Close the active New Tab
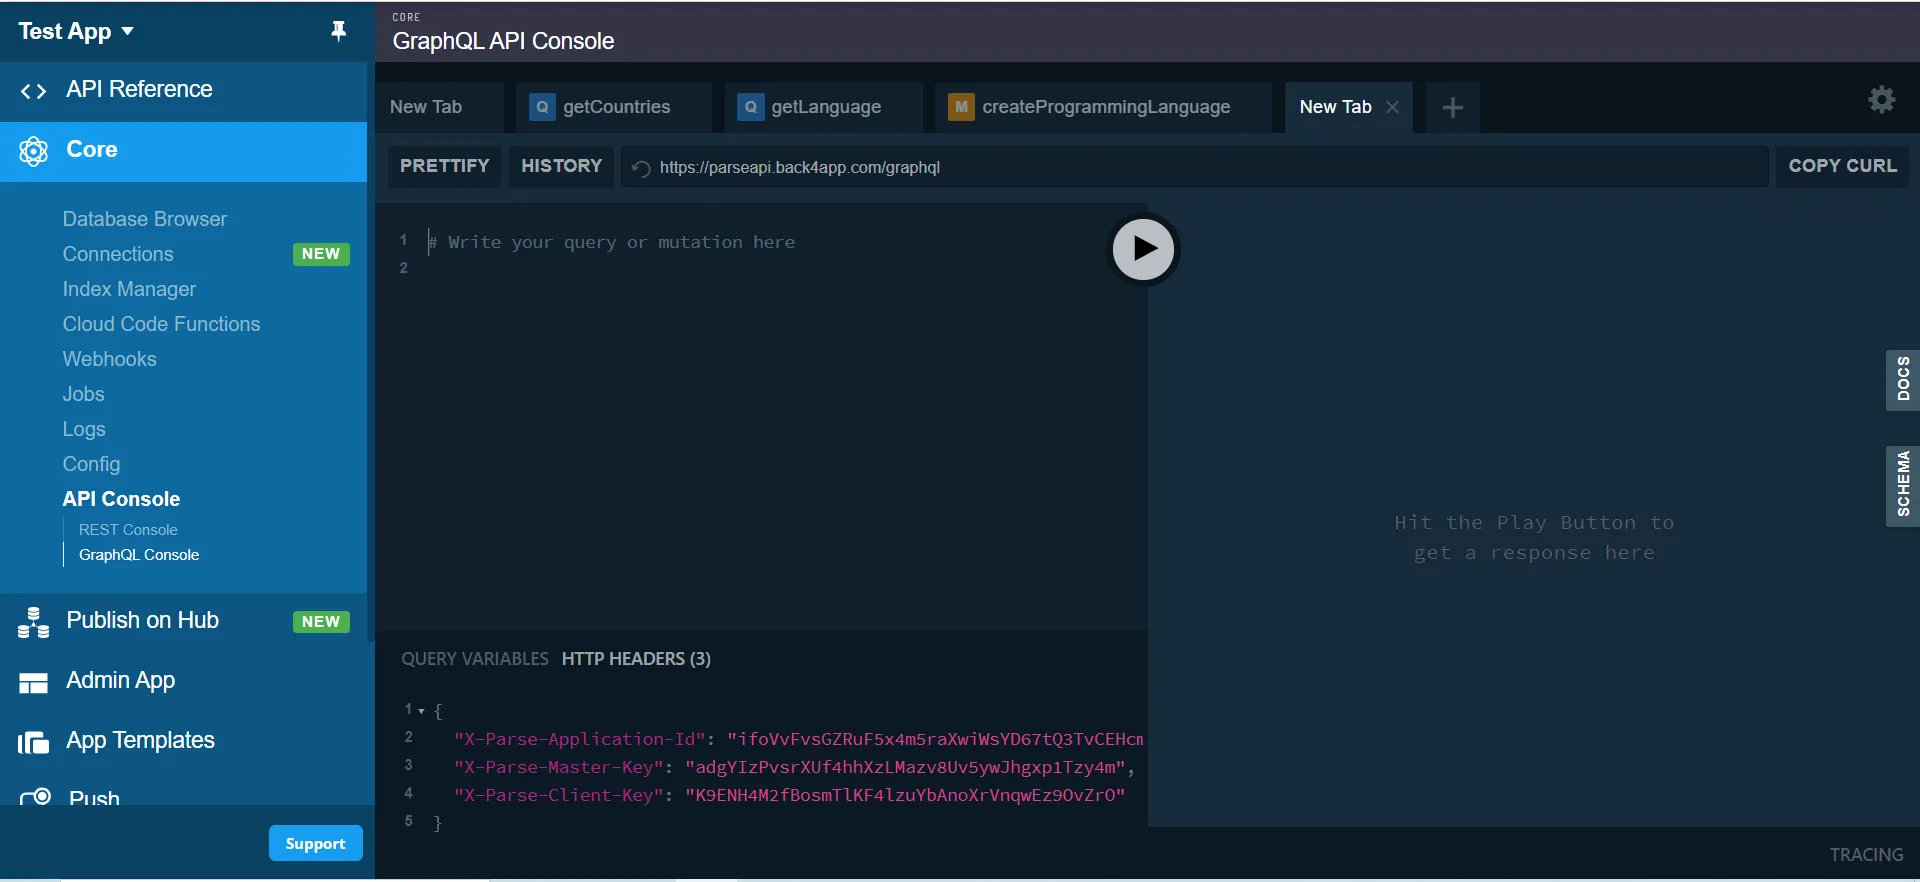1920x882 pixels. coord(1392,107)
